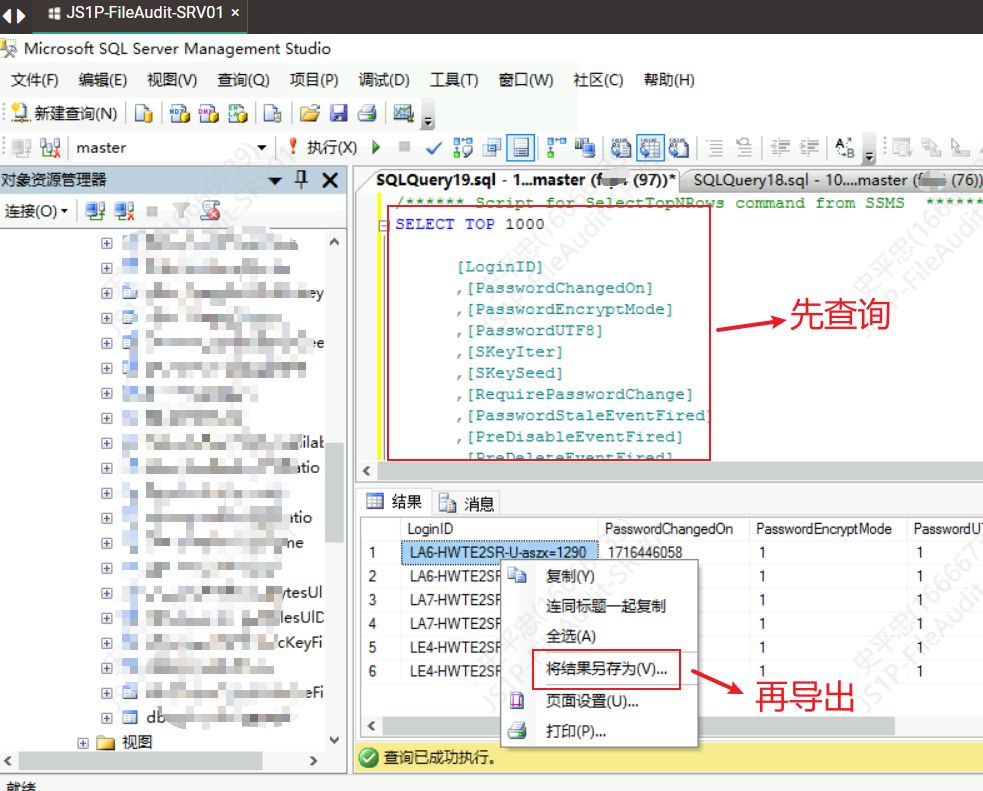Open the 连接(O) dropdown in Object Explorer
Screen dimensions: 983x791
(36, 211)
